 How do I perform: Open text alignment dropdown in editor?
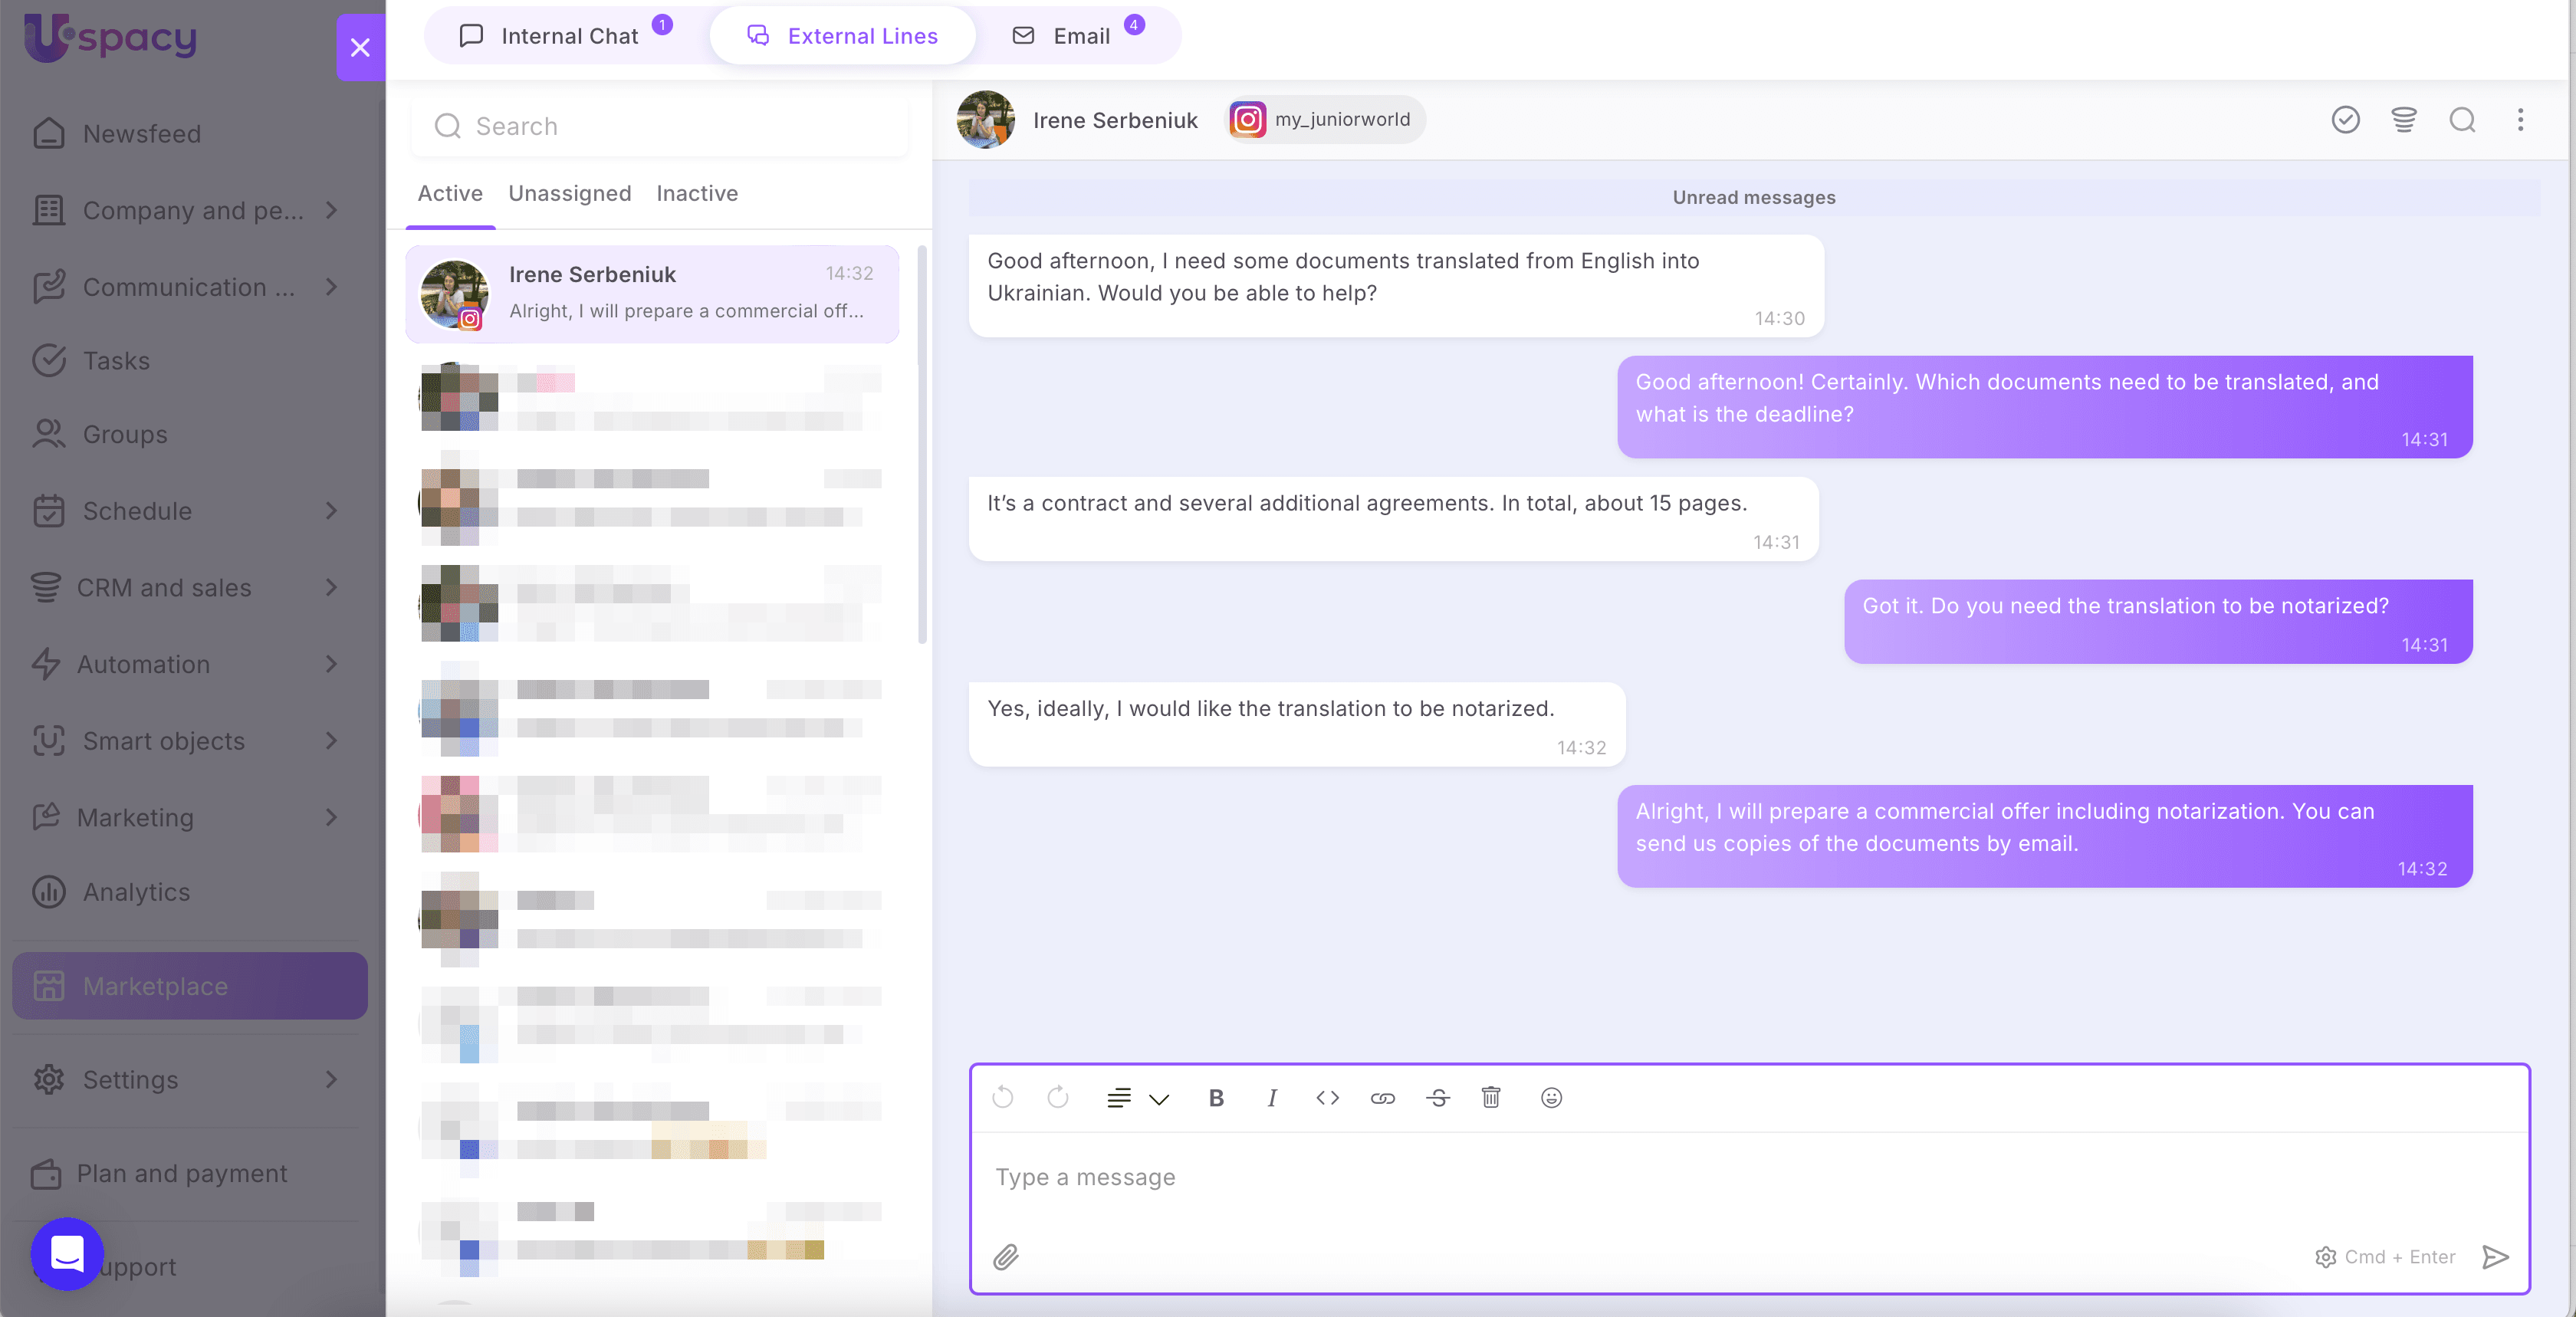(1137, 1097)
